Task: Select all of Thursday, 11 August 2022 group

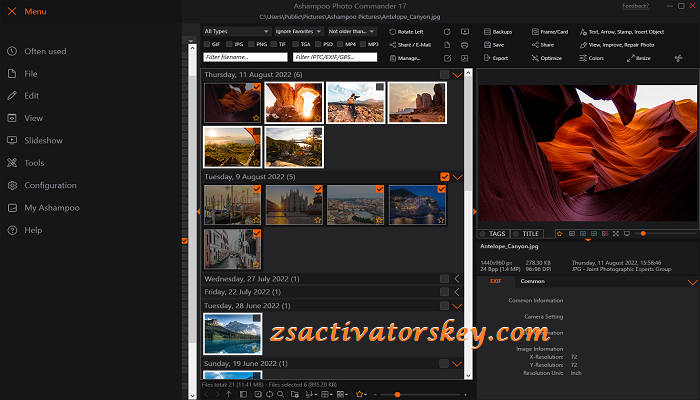Action: (x=444, y=75)
